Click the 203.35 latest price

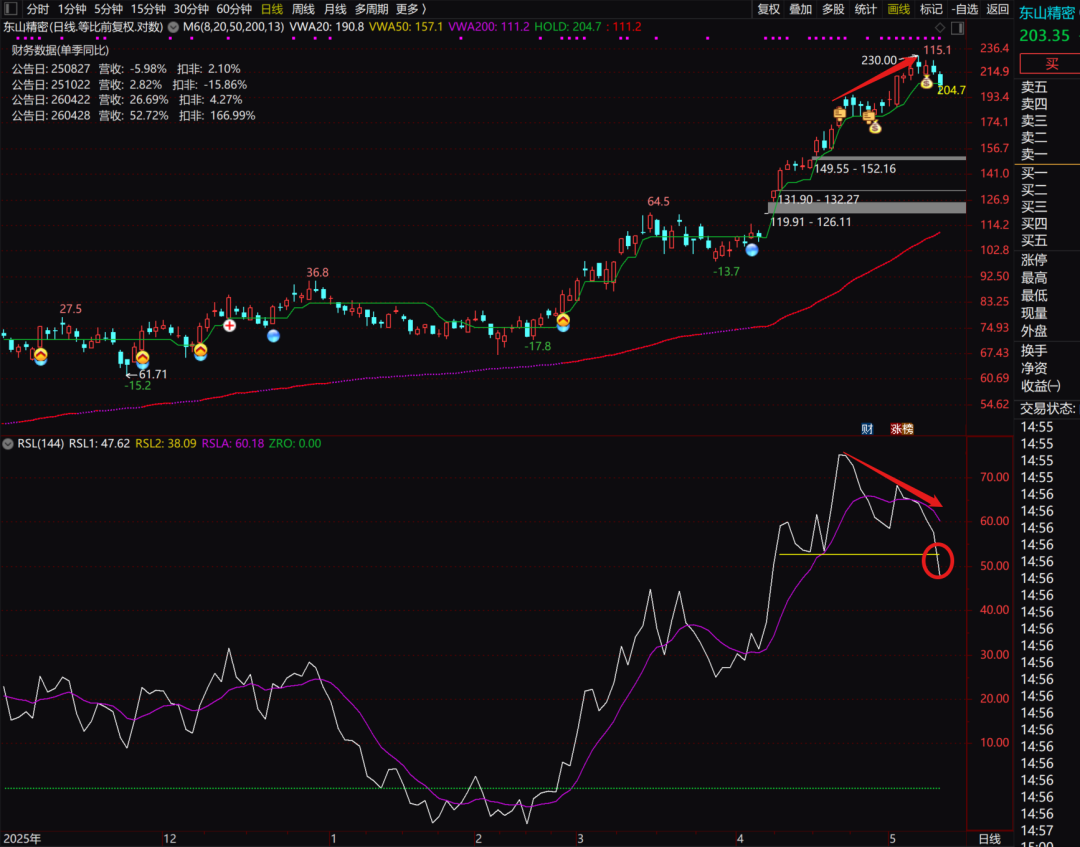coord(1044,36)
